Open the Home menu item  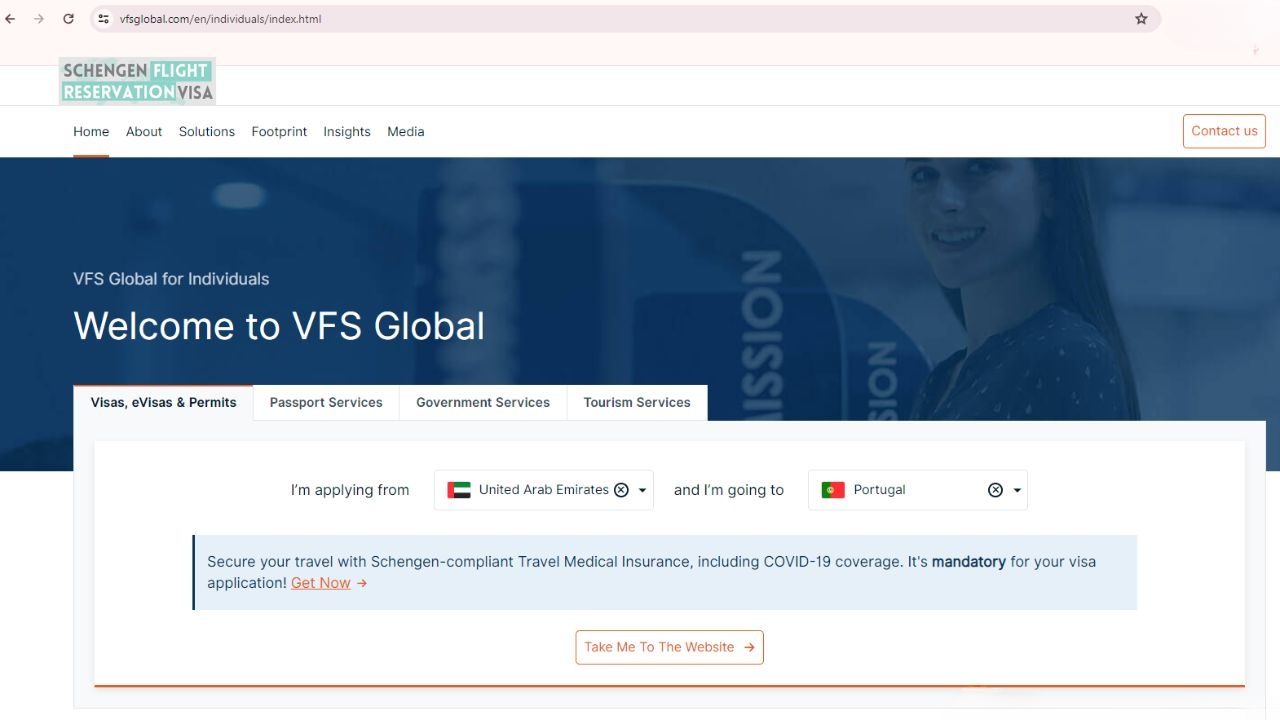[91, 131]
